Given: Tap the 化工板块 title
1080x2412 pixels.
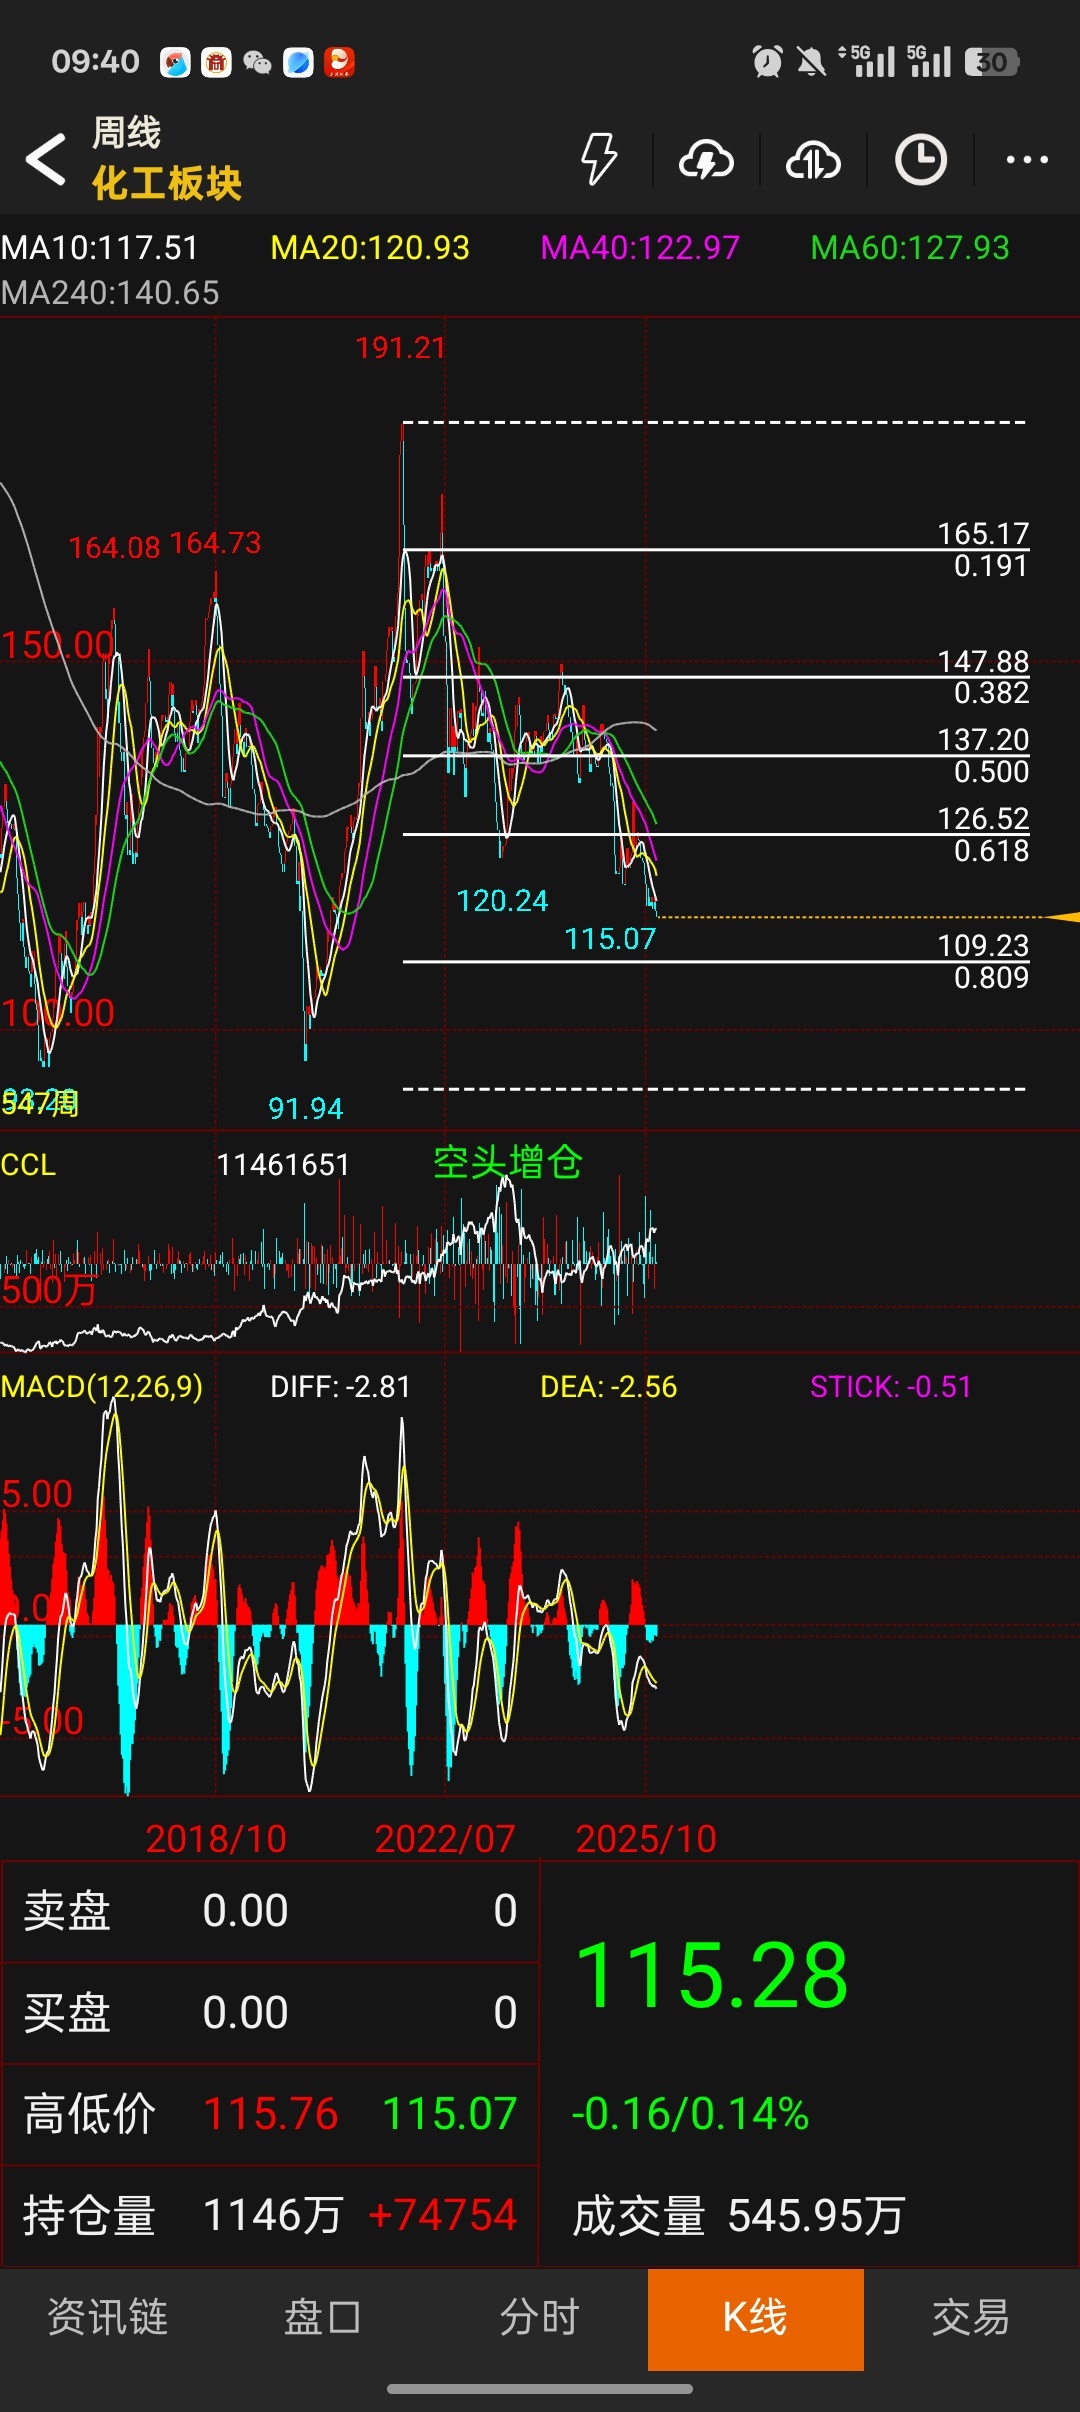Looking at the screenshot, I should [x=167, y=183].
